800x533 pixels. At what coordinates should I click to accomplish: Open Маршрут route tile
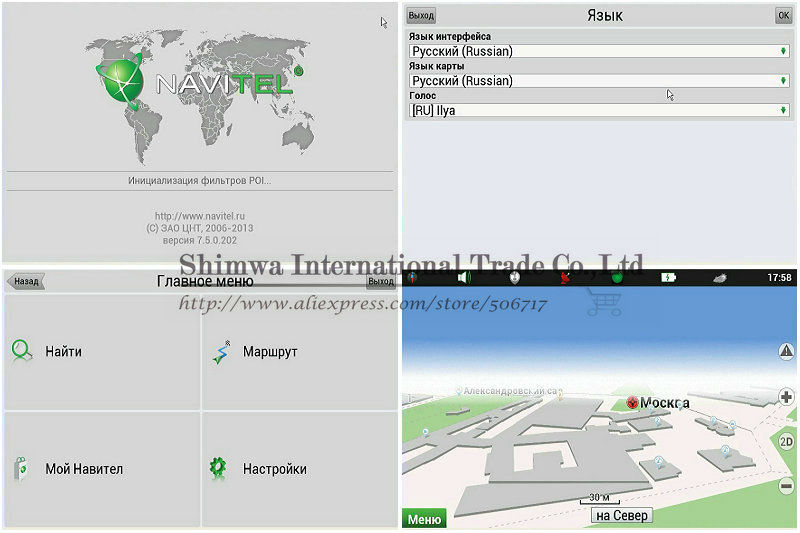click(299, 352)
